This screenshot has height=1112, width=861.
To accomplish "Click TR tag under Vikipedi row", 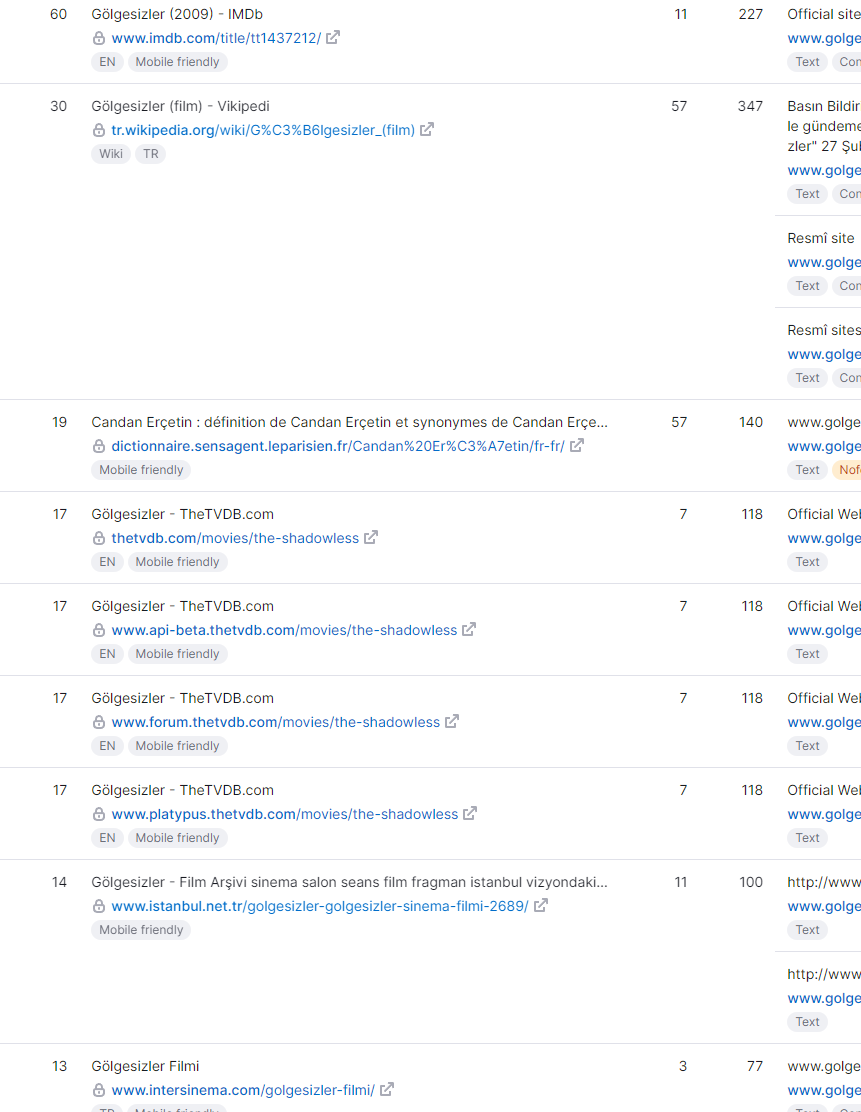I will (x=150, y=154).
